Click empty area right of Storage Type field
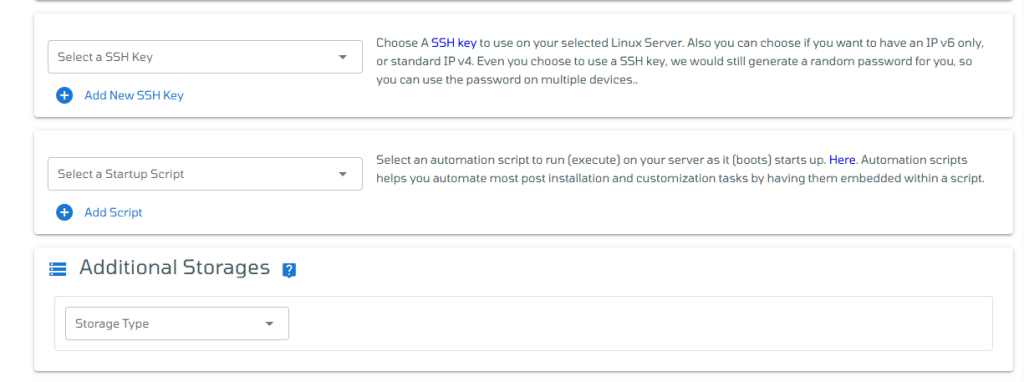The image size is (1024, 382). pyautogui.click(x=640, y=324)
